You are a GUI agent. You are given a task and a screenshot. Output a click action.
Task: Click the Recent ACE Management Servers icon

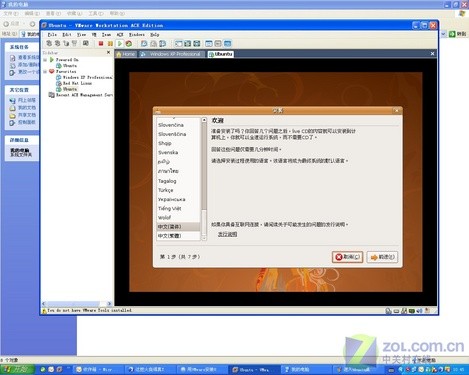(52, 95)
